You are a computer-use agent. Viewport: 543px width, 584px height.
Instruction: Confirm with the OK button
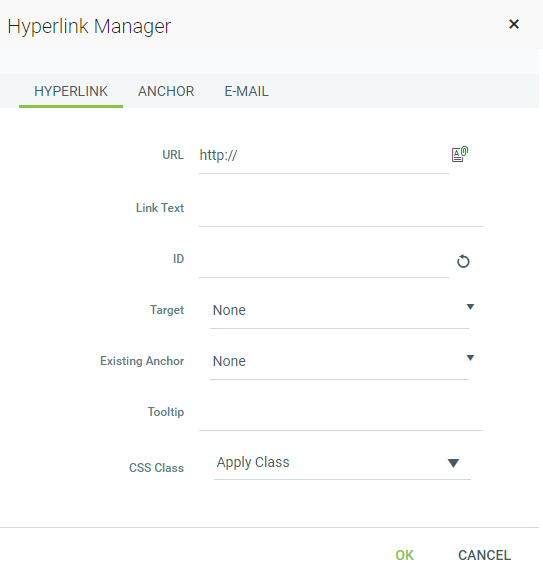[404, 555]
